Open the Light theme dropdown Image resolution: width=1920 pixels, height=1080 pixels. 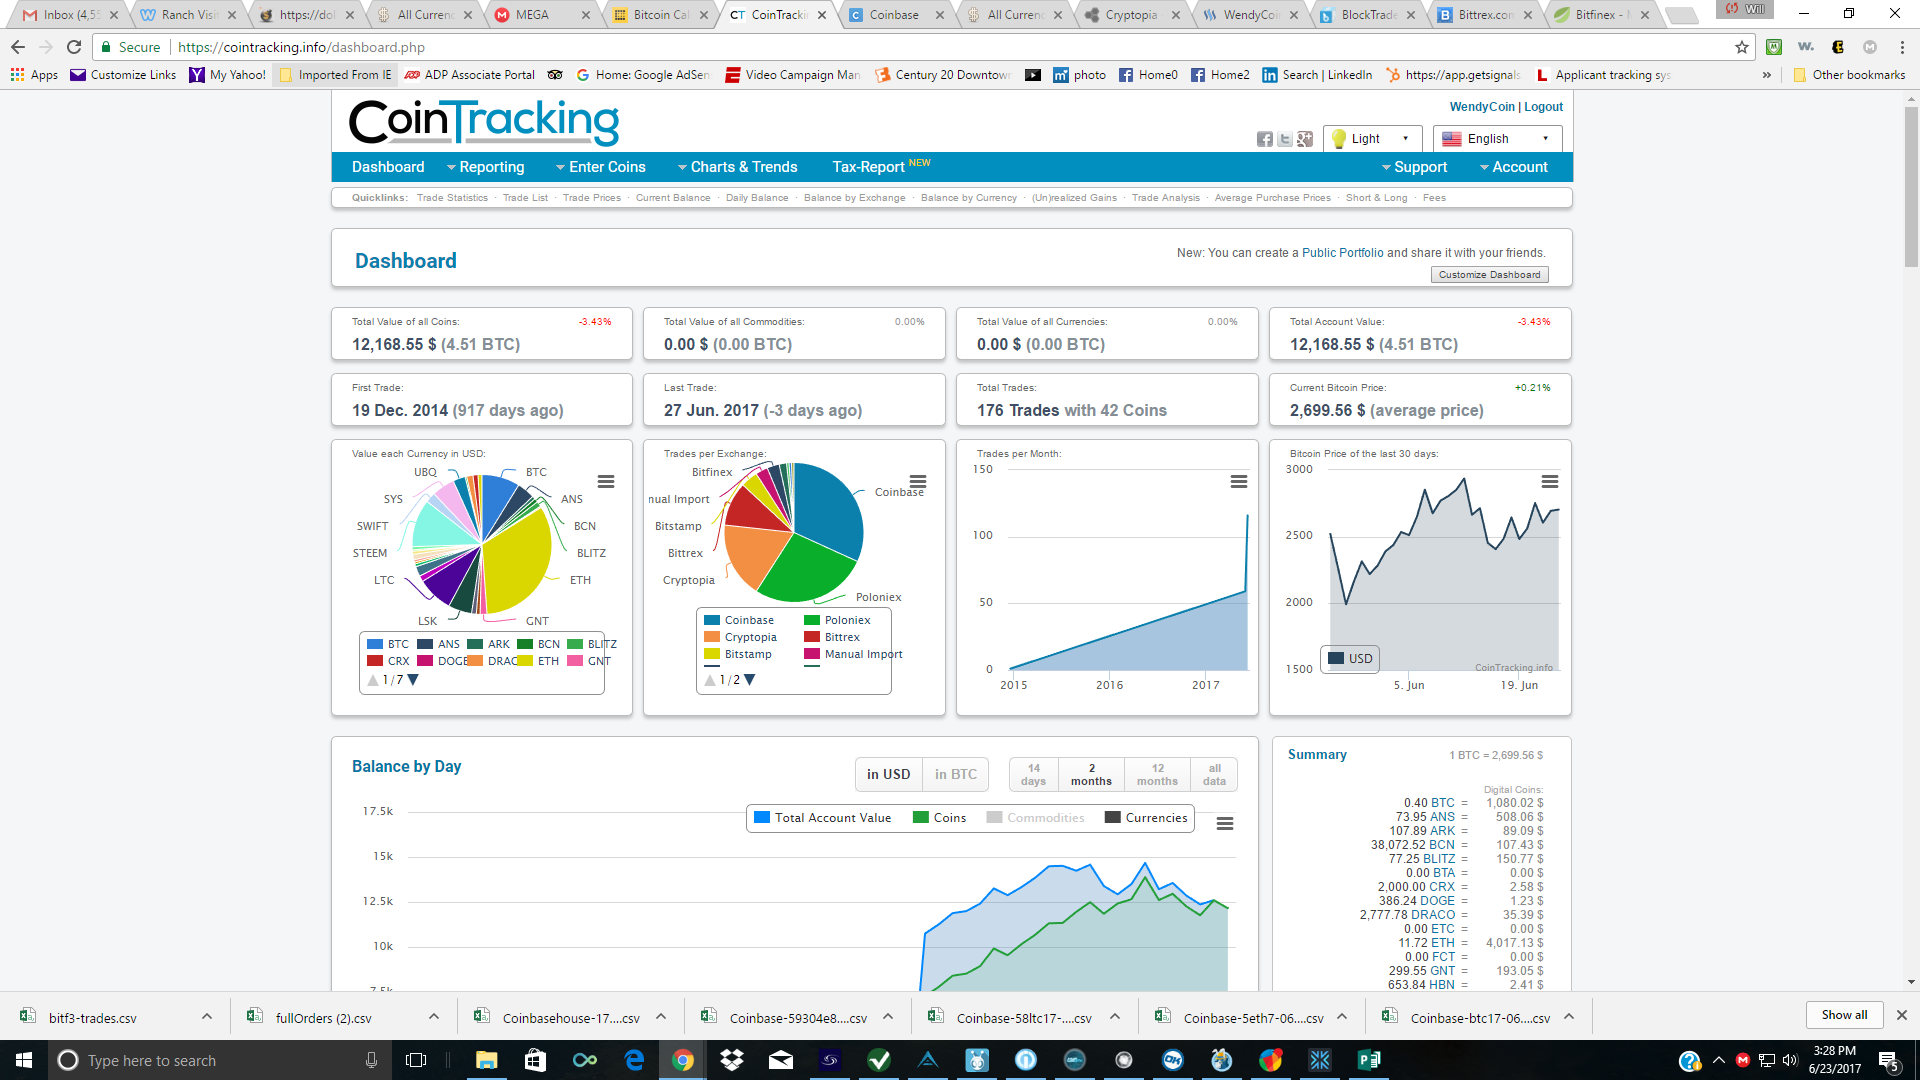(1372, 139)
